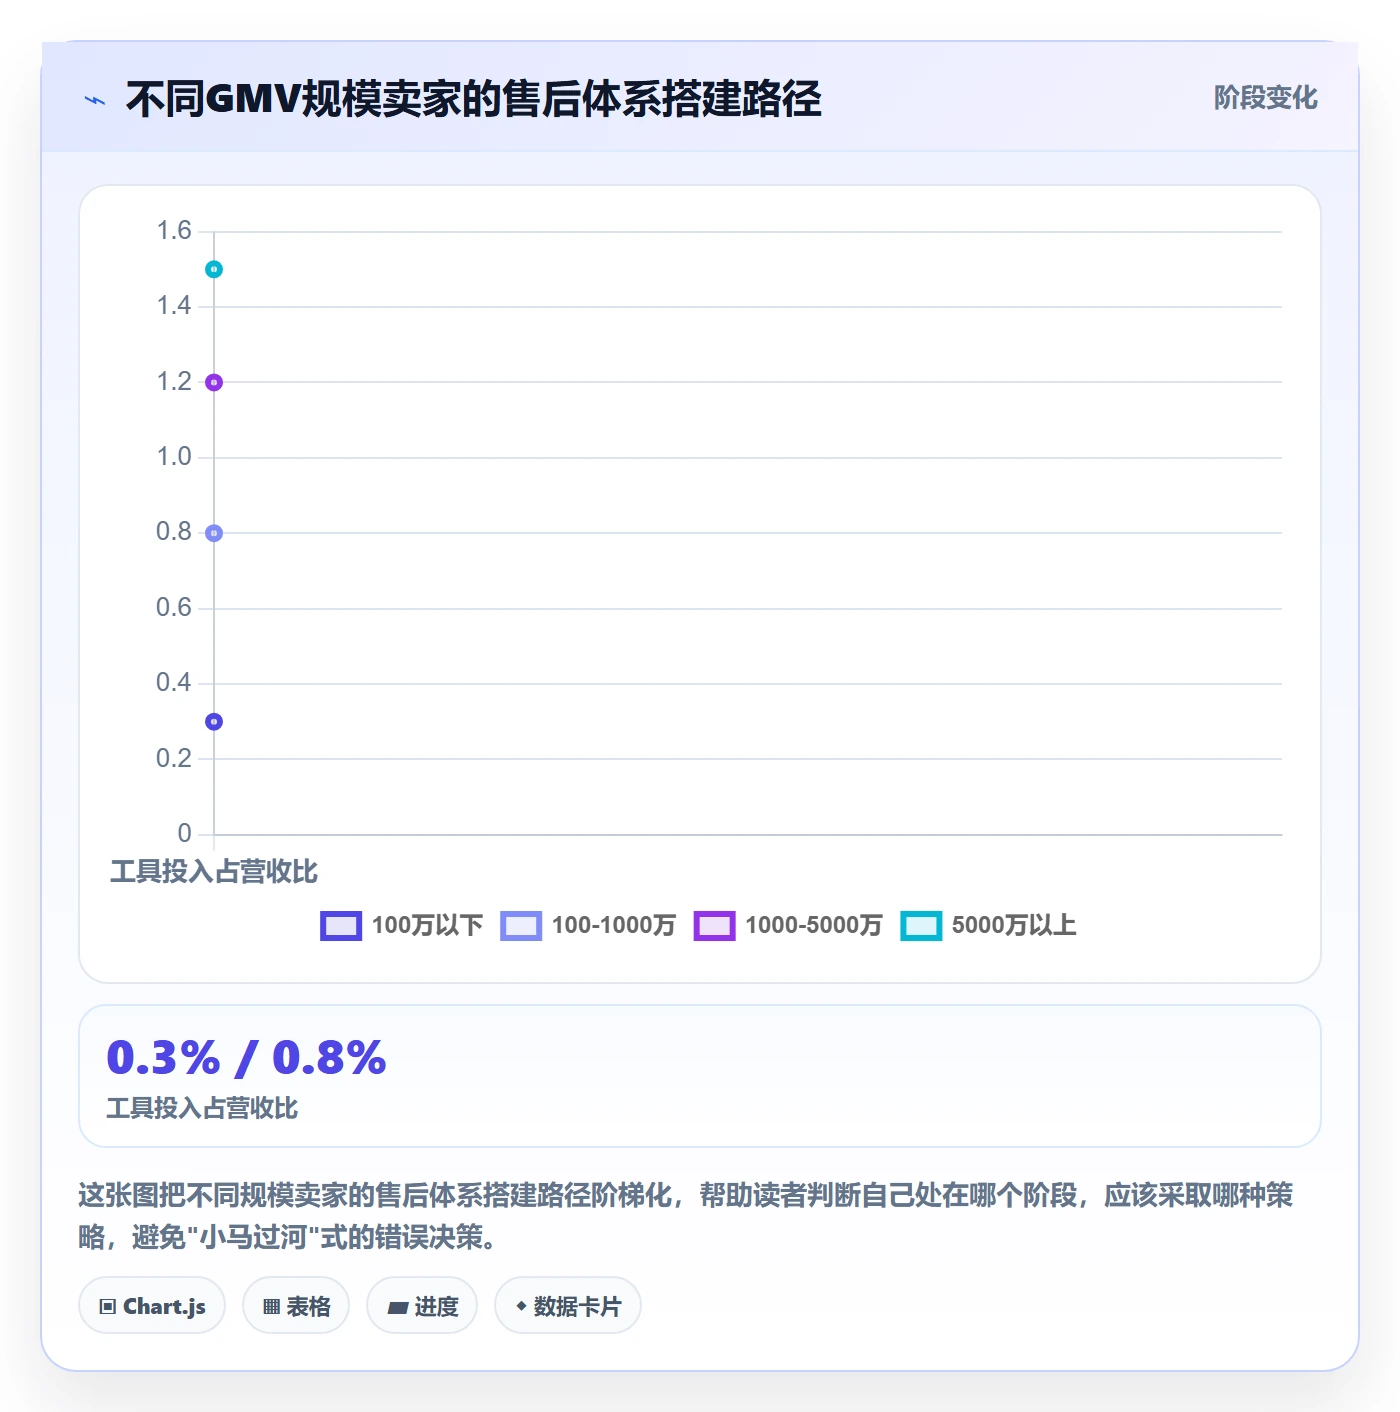Click the bar icon in 进度 chip
Viewport: 1400px width, 1412px height.
pyautogui.click(x=397, y=1307)
